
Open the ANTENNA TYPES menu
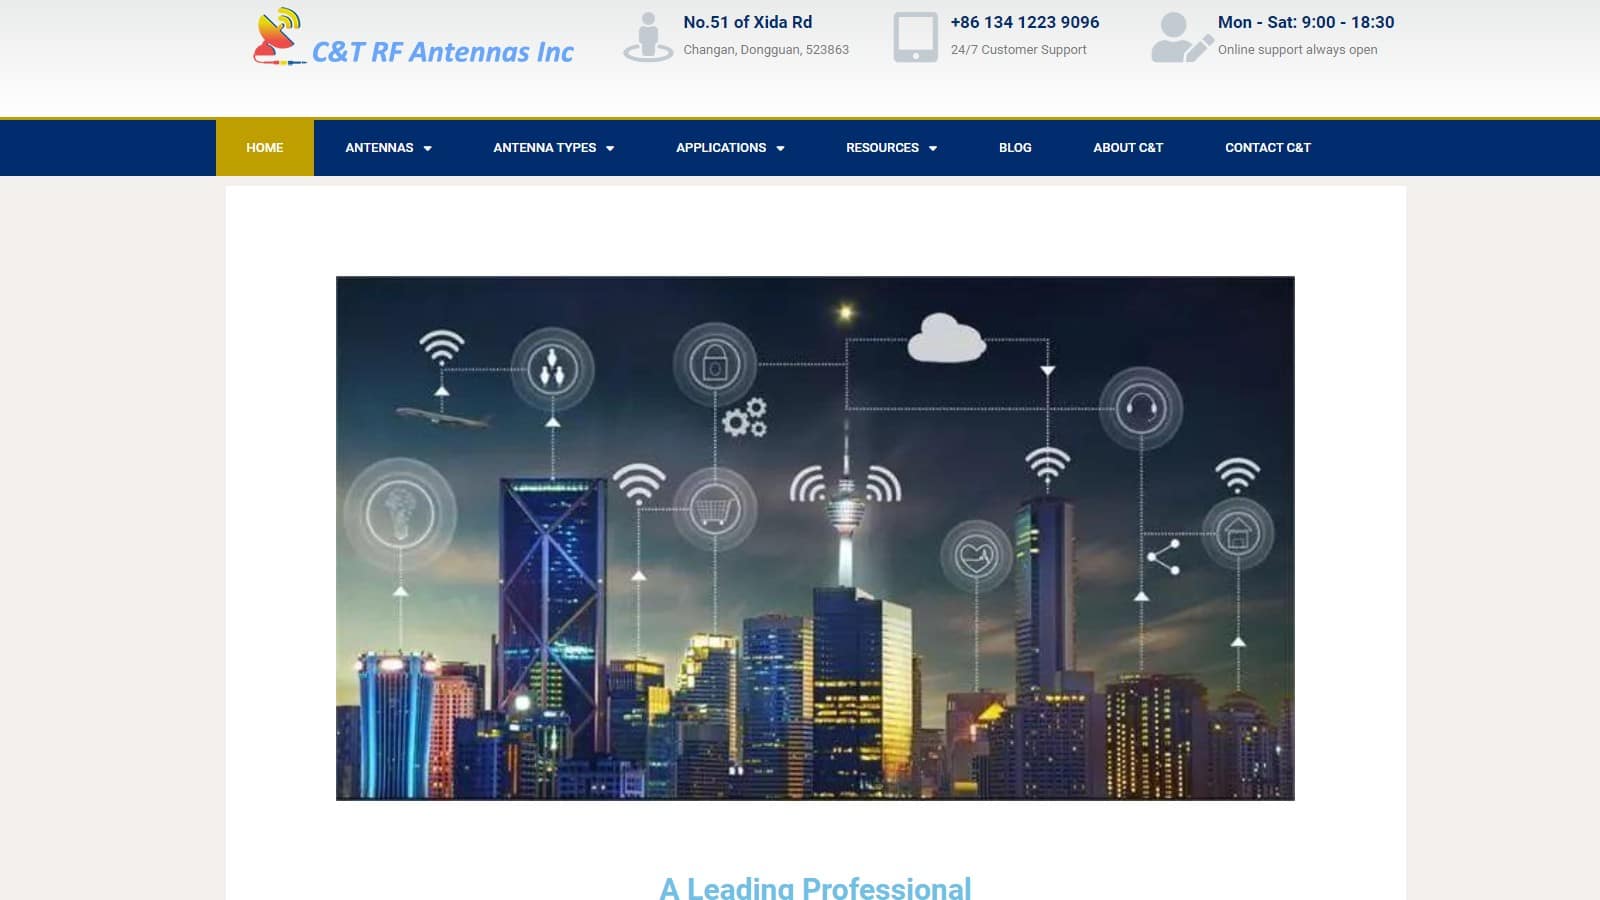pos(544,148)
